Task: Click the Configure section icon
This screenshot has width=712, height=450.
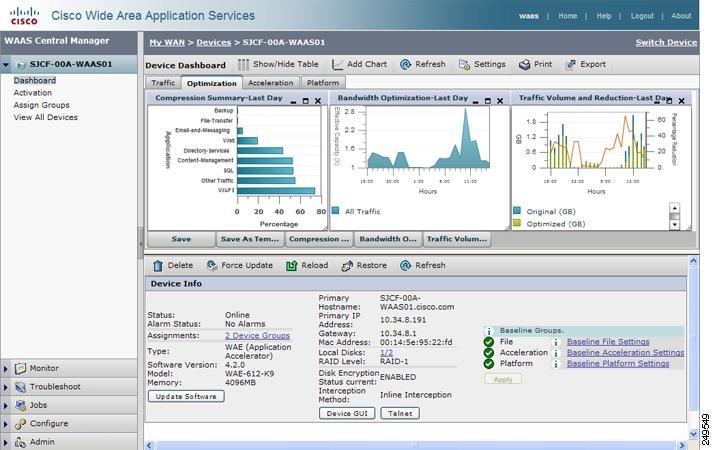Action: [x=20, y=424]
